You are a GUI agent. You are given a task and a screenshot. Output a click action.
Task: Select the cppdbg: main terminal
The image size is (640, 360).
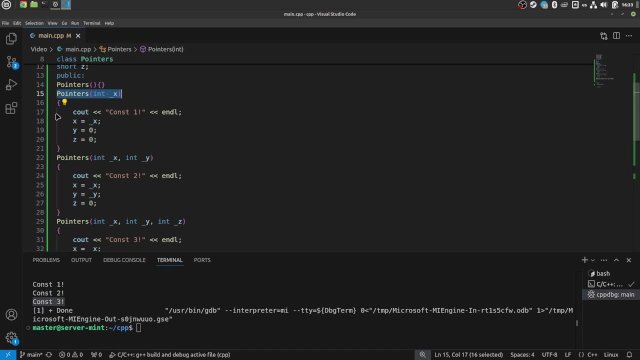611,295
